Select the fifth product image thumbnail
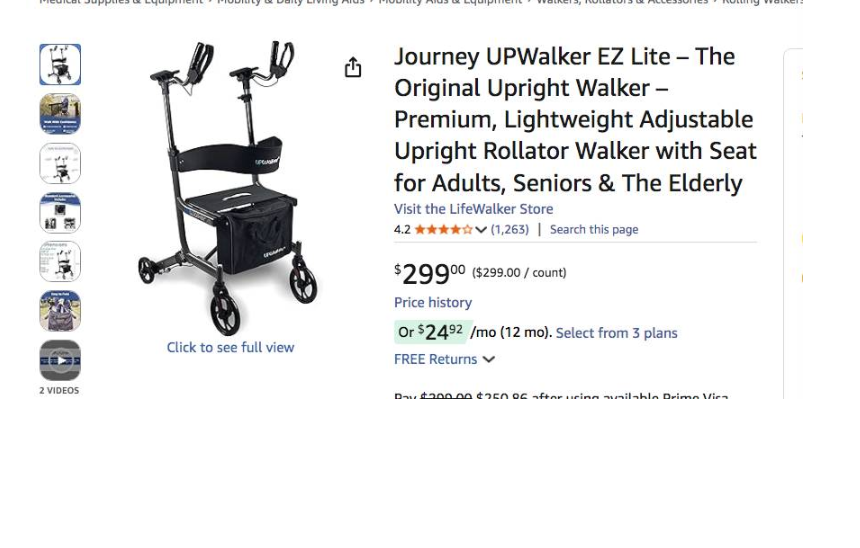Viewport: 860px width, 548px height. pyautogui.click(x=60, y=261)
